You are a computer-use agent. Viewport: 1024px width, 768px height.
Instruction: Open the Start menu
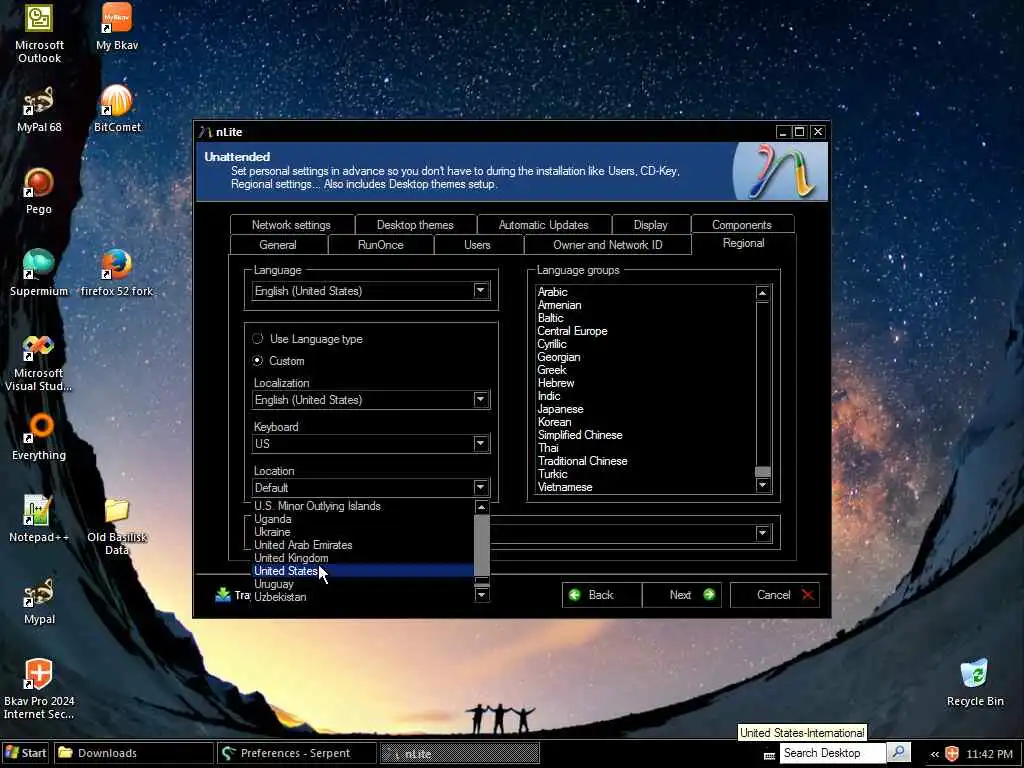tap(25, 753)
